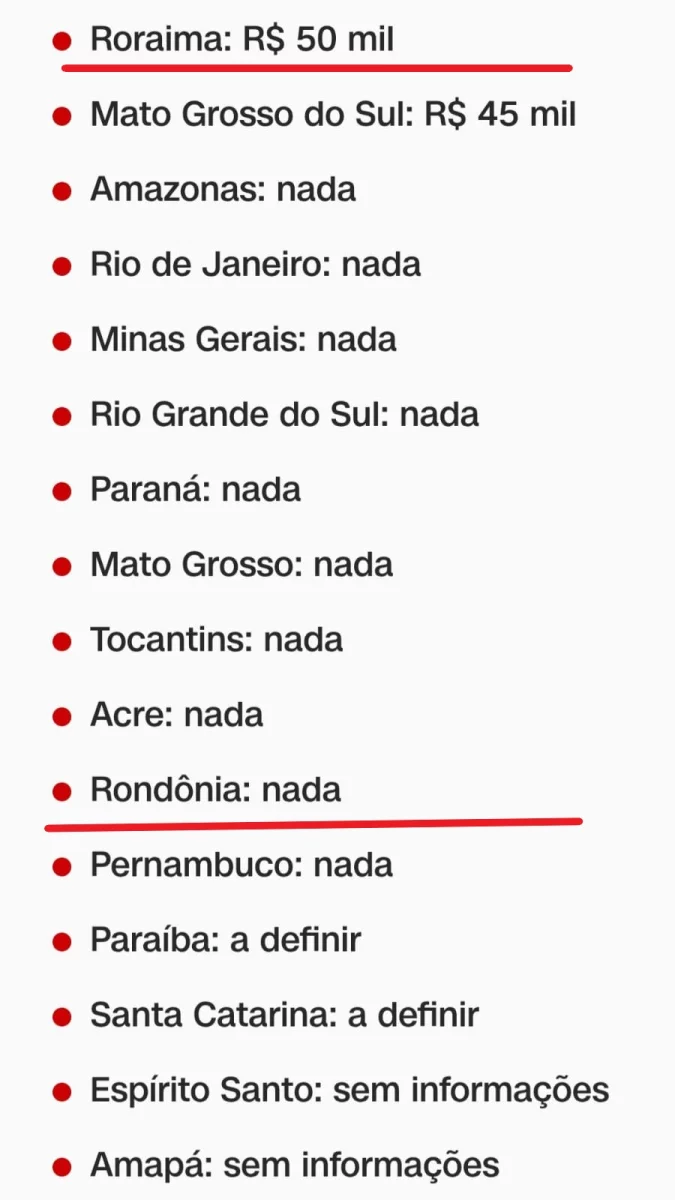This screenshot has height=1200, width=675.
Task: Click Paraíba: a definir text
Action: 225,940
